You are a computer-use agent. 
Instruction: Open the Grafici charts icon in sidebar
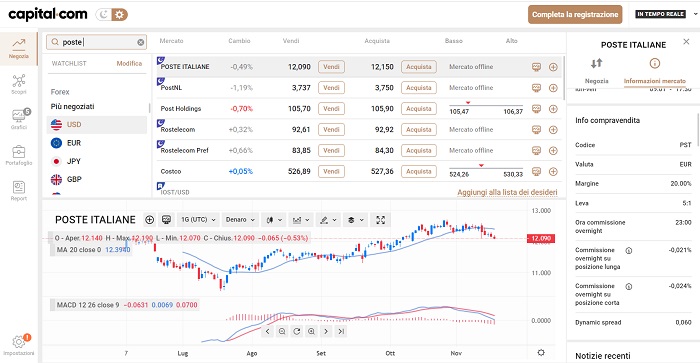[19, 119]
